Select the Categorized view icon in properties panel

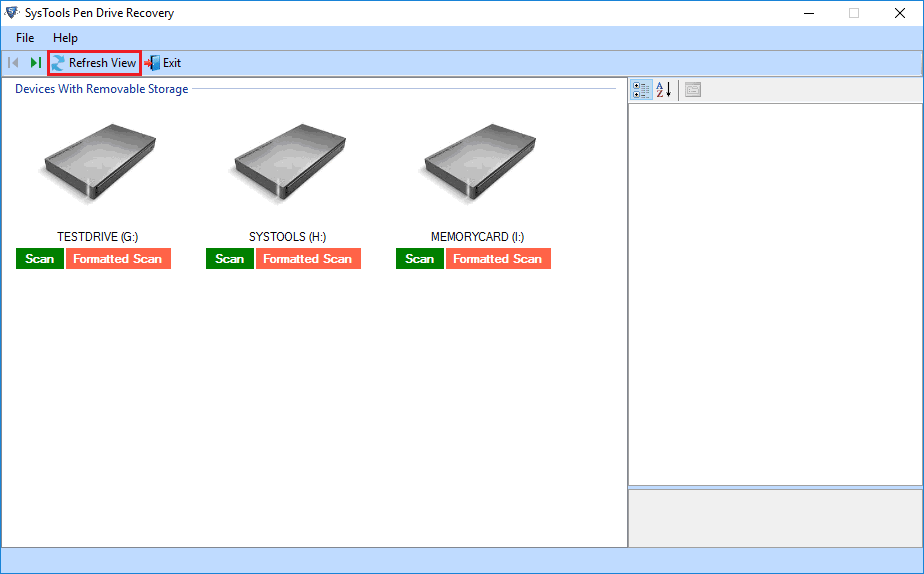641,91
